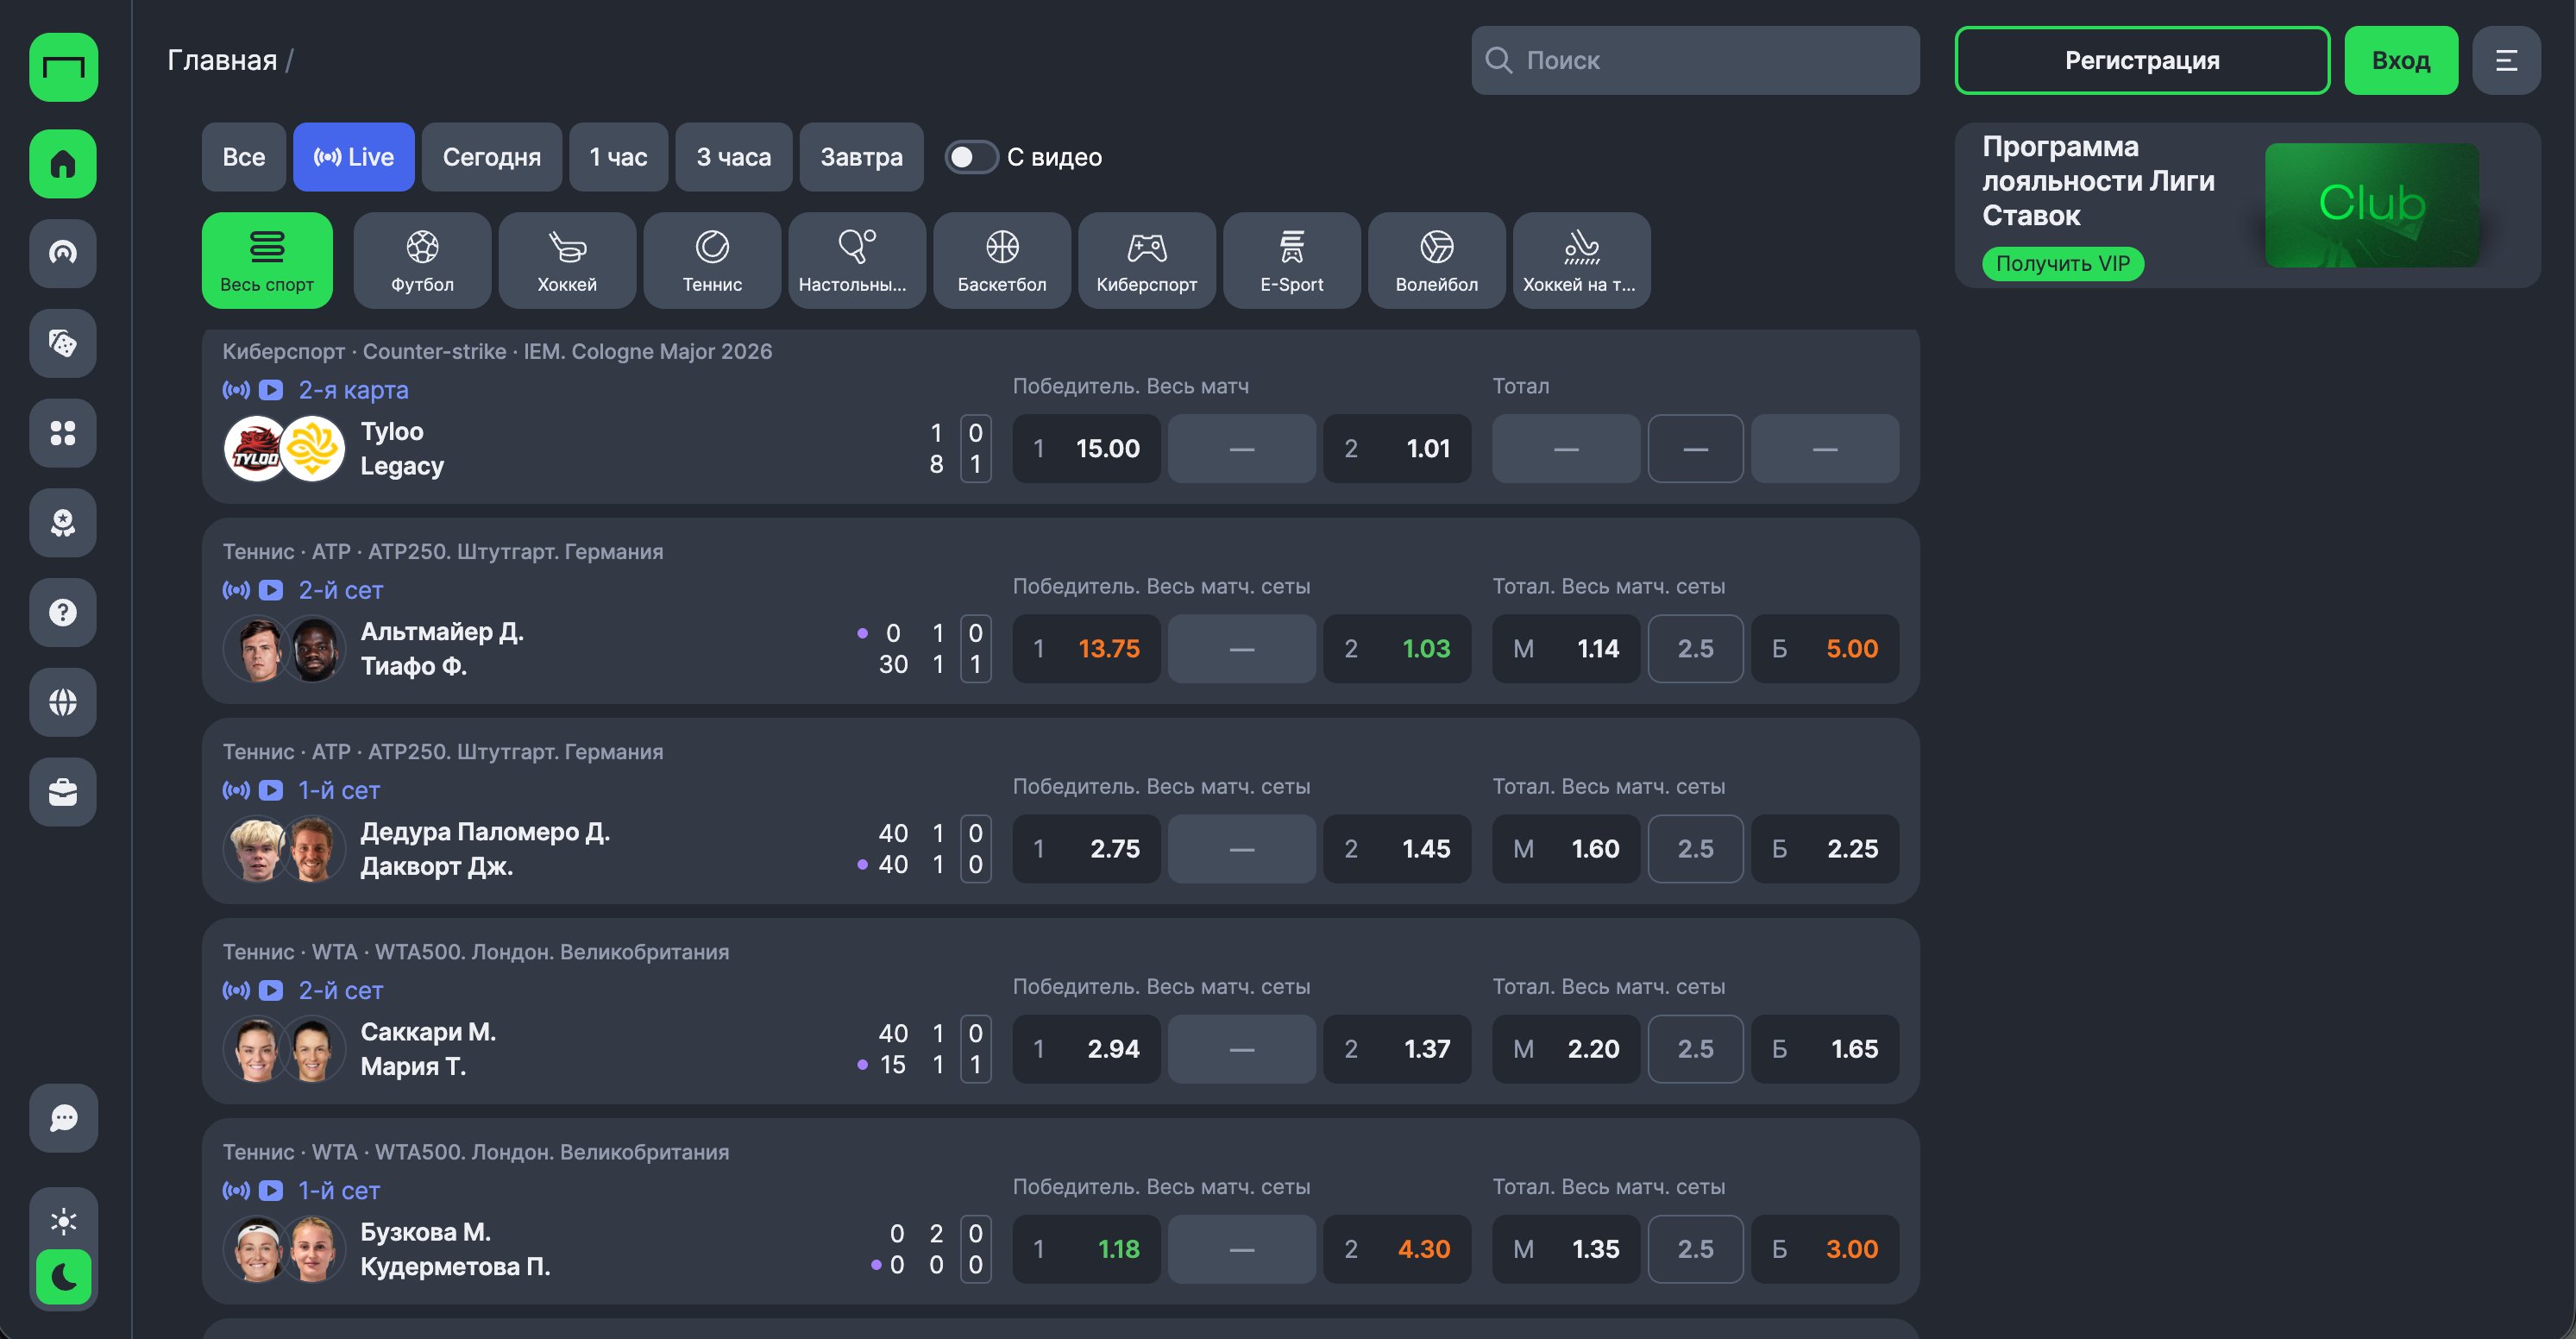Open video stream icon for Саккари vs Мария
This screenshot has width=2576, height=1339.
[271, 990]
